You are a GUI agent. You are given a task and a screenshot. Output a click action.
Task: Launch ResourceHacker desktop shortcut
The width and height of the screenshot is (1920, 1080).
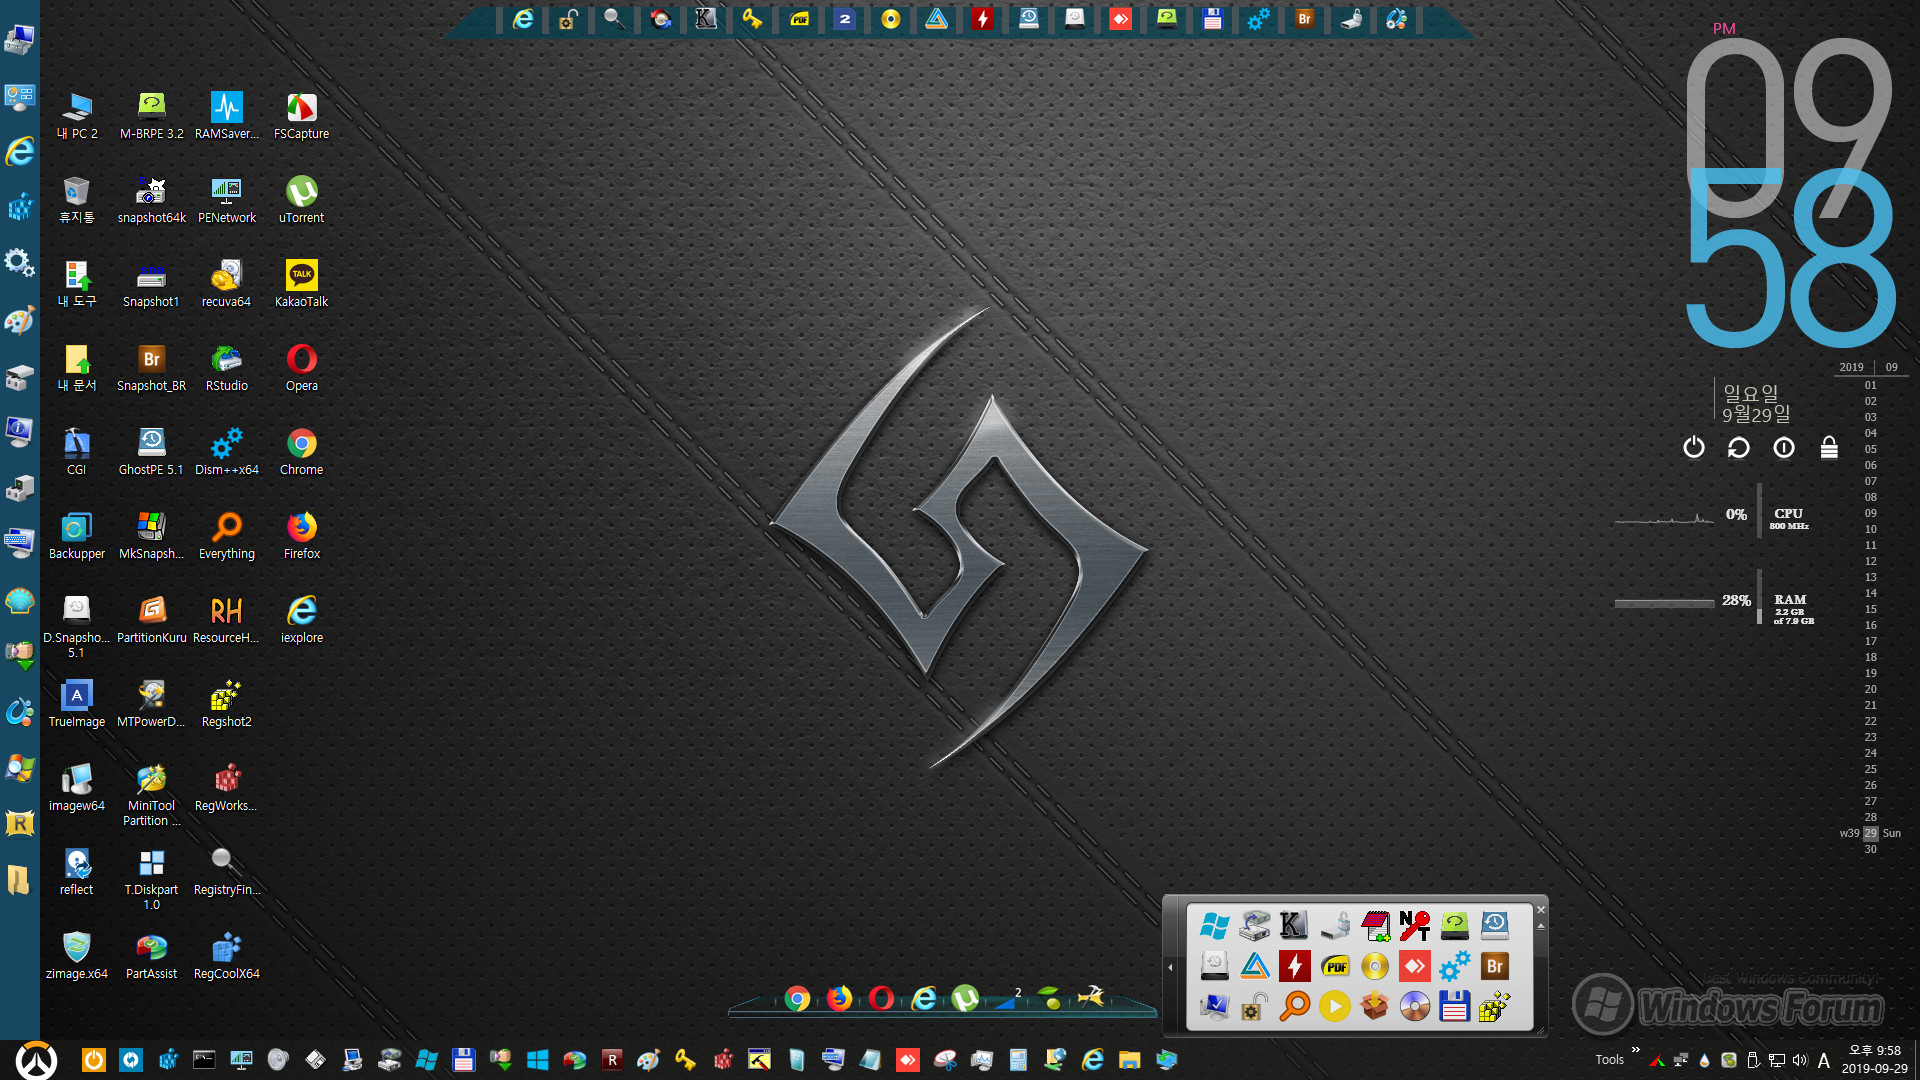227,619
